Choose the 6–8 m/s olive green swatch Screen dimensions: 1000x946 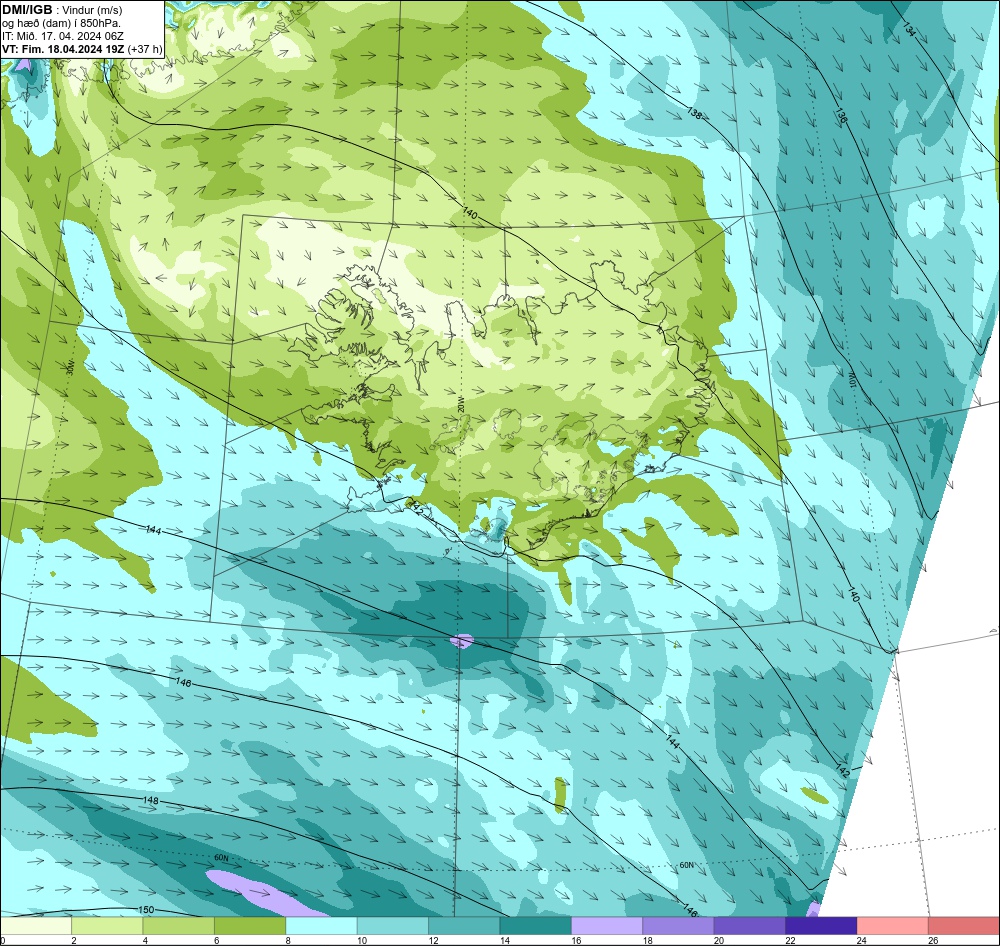(x=250, y=926)
